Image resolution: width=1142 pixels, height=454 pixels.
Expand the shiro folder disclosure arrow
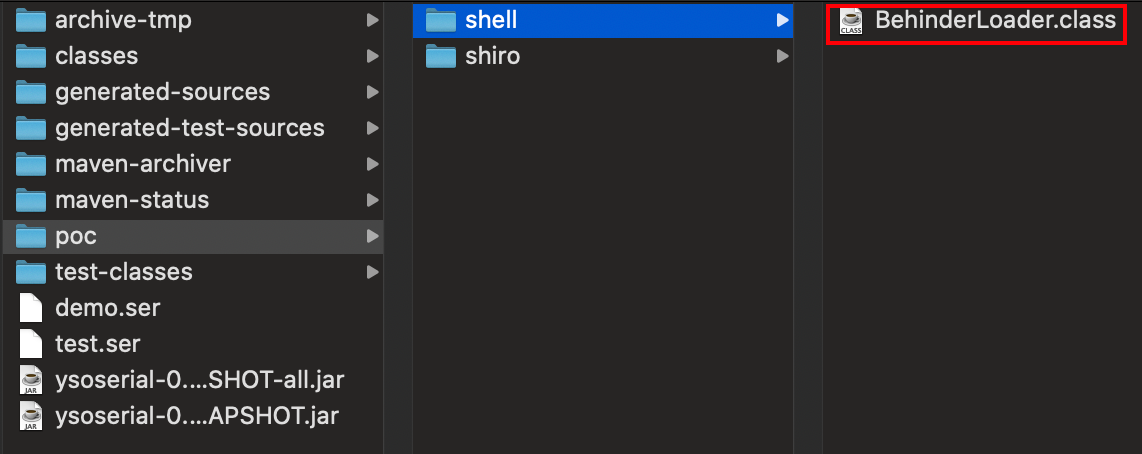tap(782, 56)
